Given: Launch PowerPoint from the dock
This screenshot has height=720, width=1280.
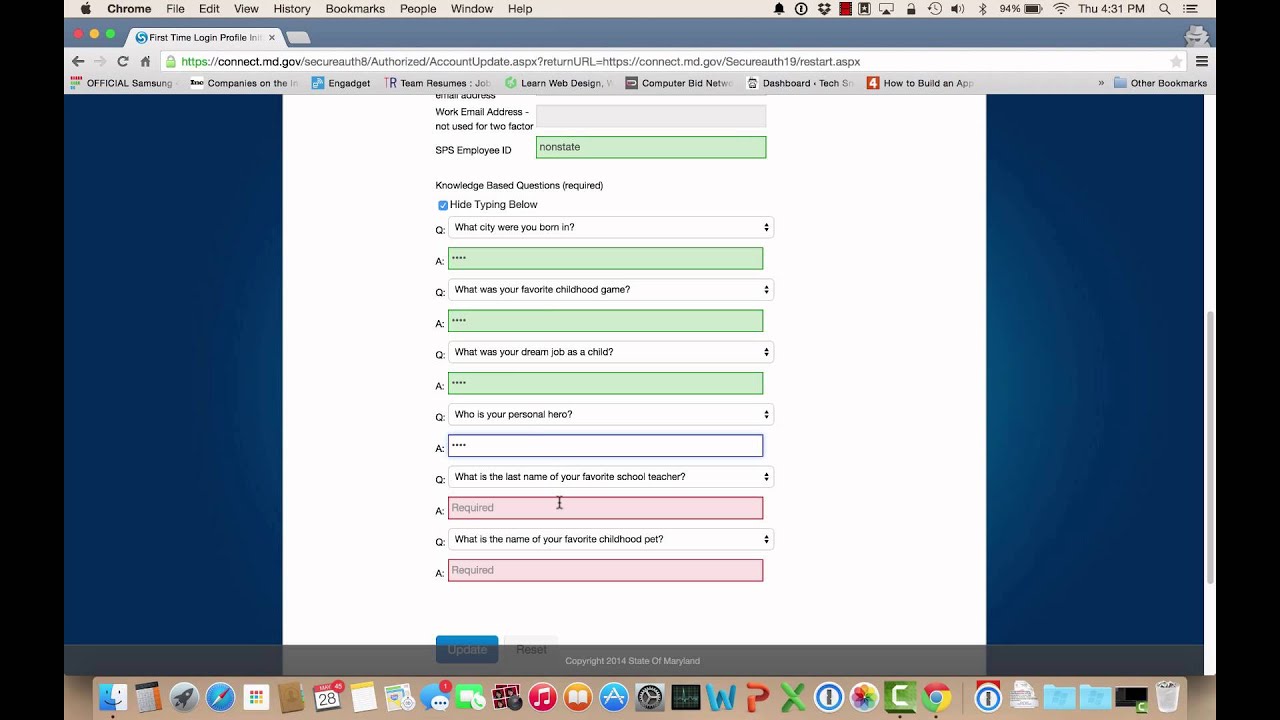Looking at the screenshot, I should [757, 697].
